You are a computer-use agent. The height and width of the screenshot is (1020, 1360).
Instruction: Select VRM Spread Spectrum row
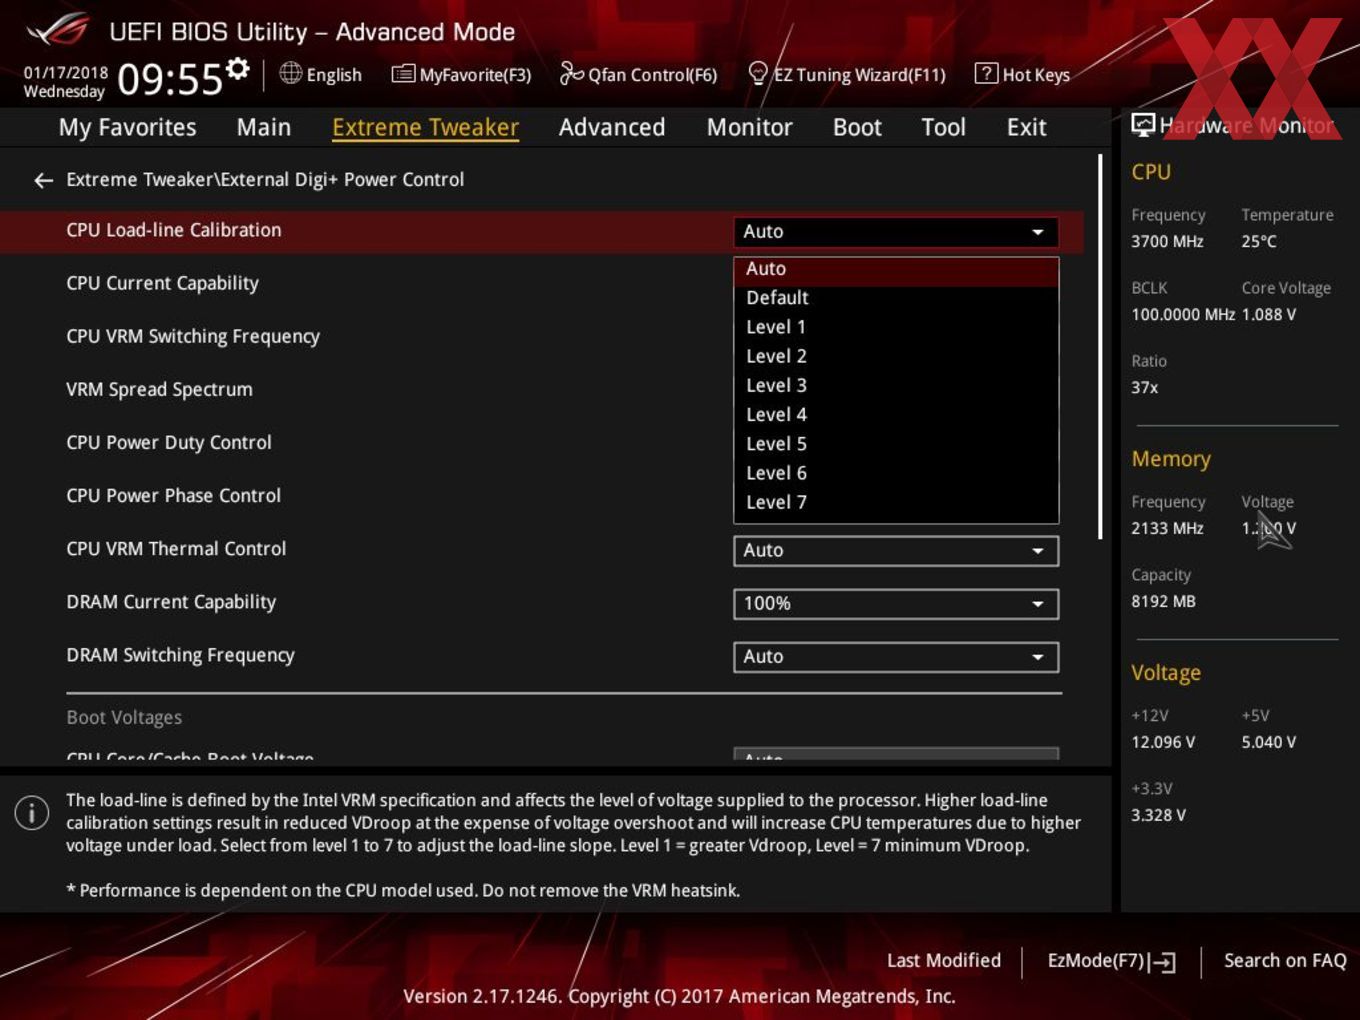(x=159, y=389)
